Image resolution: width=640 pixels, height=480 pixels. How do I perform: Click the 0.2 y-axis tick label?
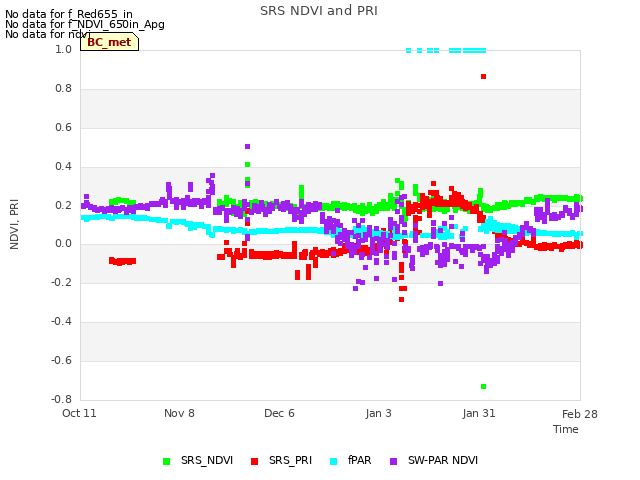64,205
